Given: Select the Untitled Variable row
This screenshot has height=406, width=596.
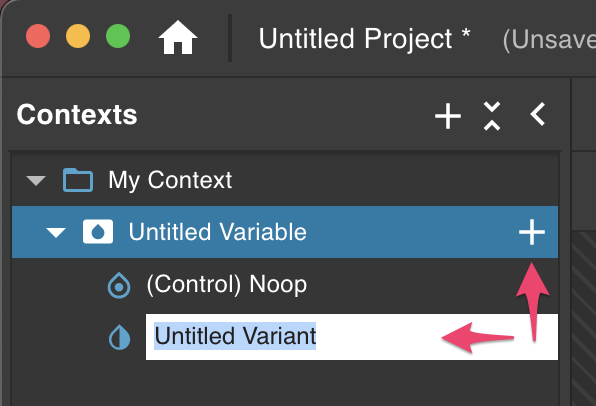Looking at the screenshot, I should coord(285,232).
